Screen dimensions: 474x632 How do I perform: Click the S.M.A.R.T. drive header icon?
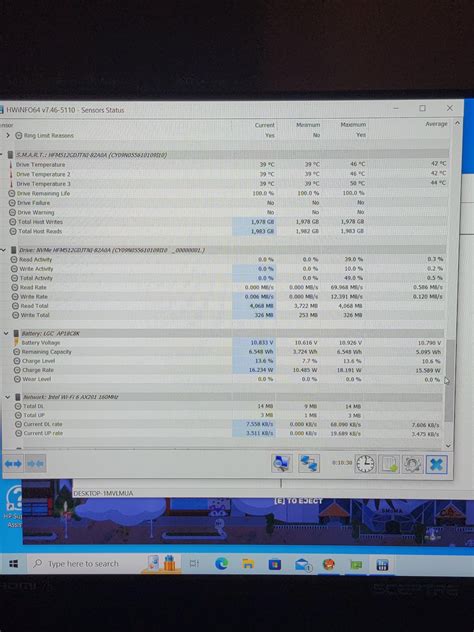click(x=10, y=155)
